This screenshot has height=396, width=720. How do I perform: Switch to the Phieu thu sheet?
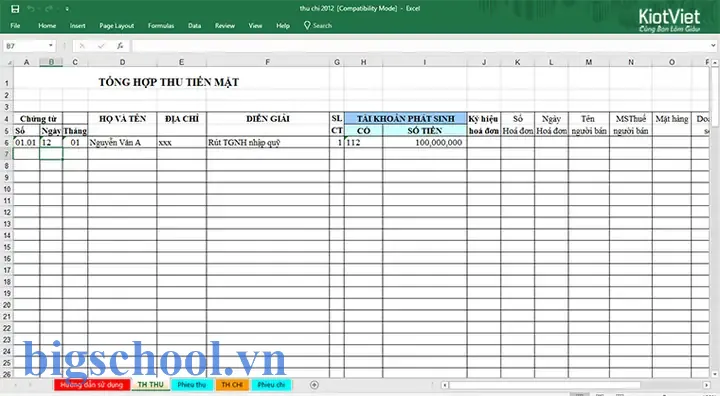pyautogui.click(x=192, y=385)
